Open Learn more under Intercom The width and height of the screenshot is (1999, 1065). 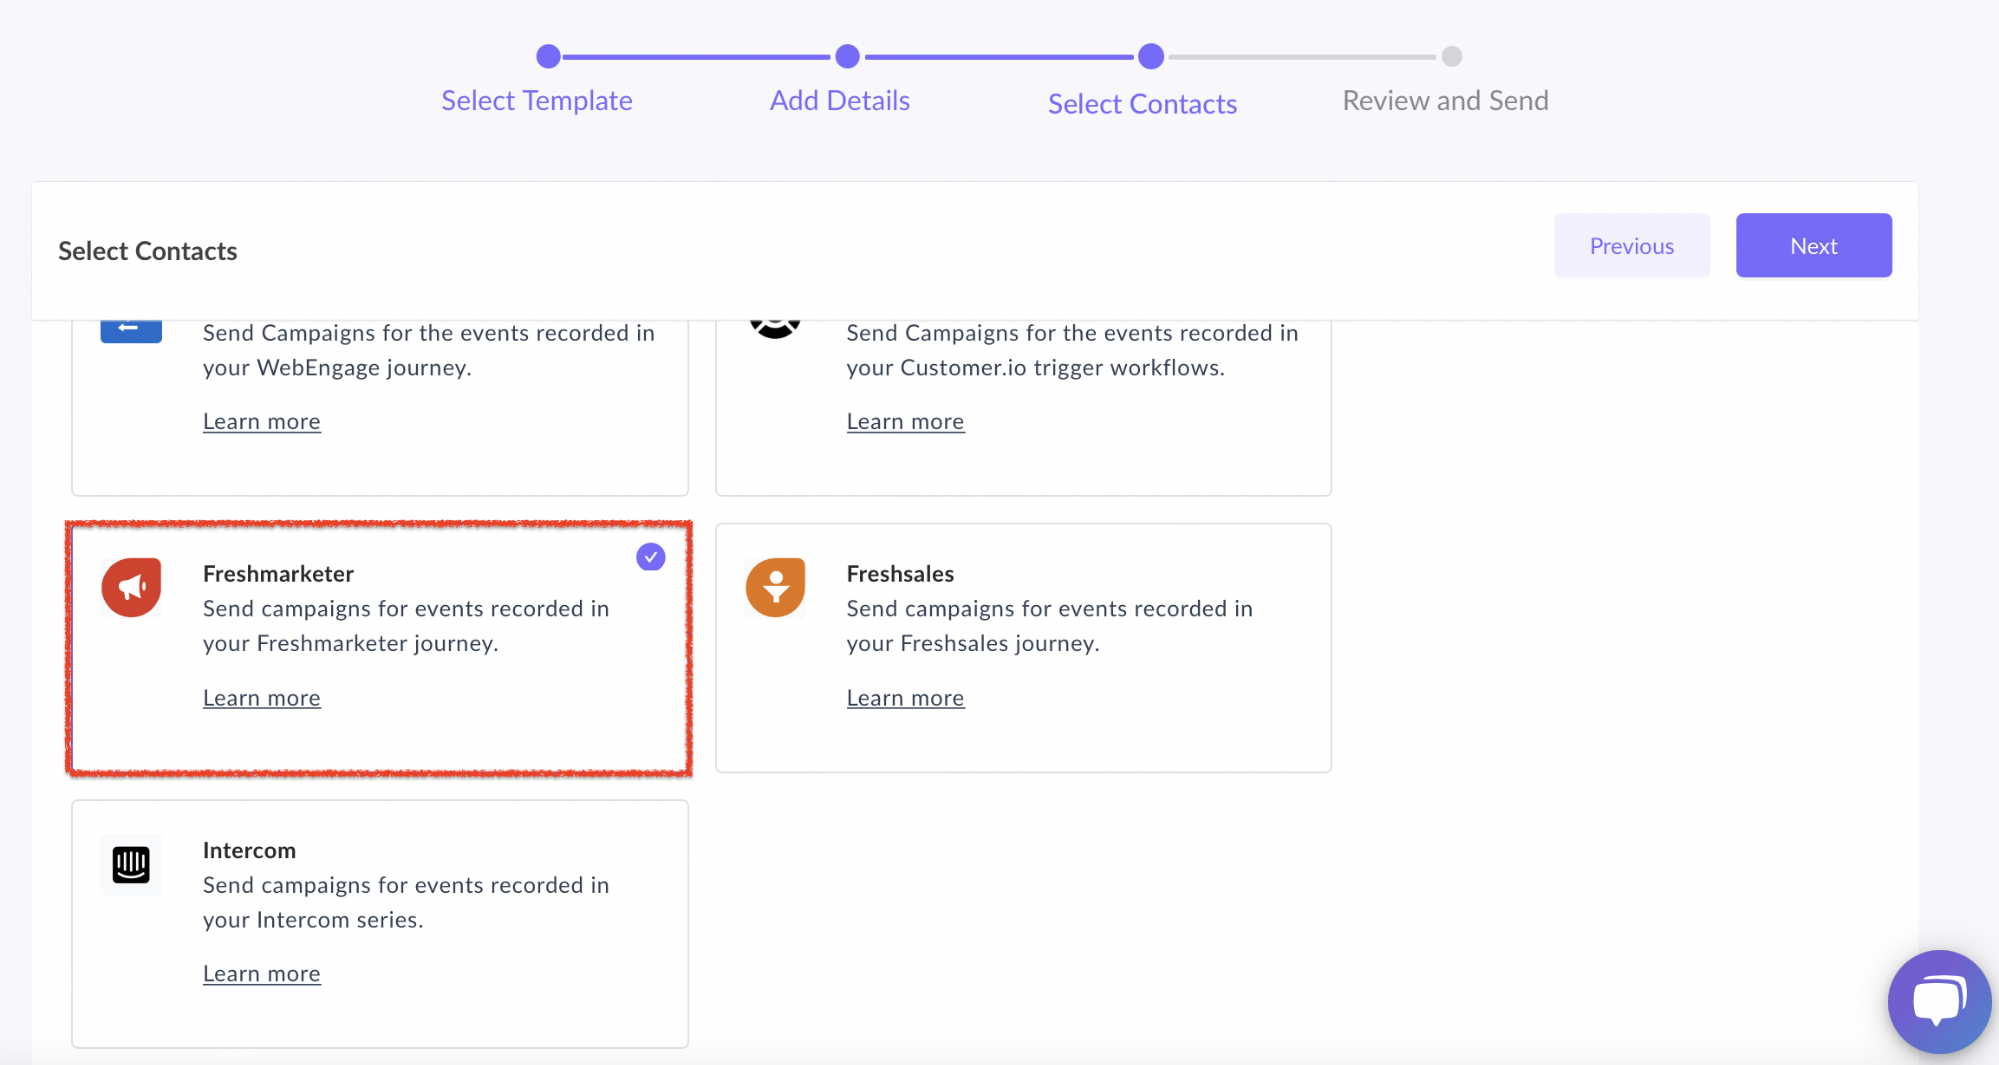pos(262,974)
